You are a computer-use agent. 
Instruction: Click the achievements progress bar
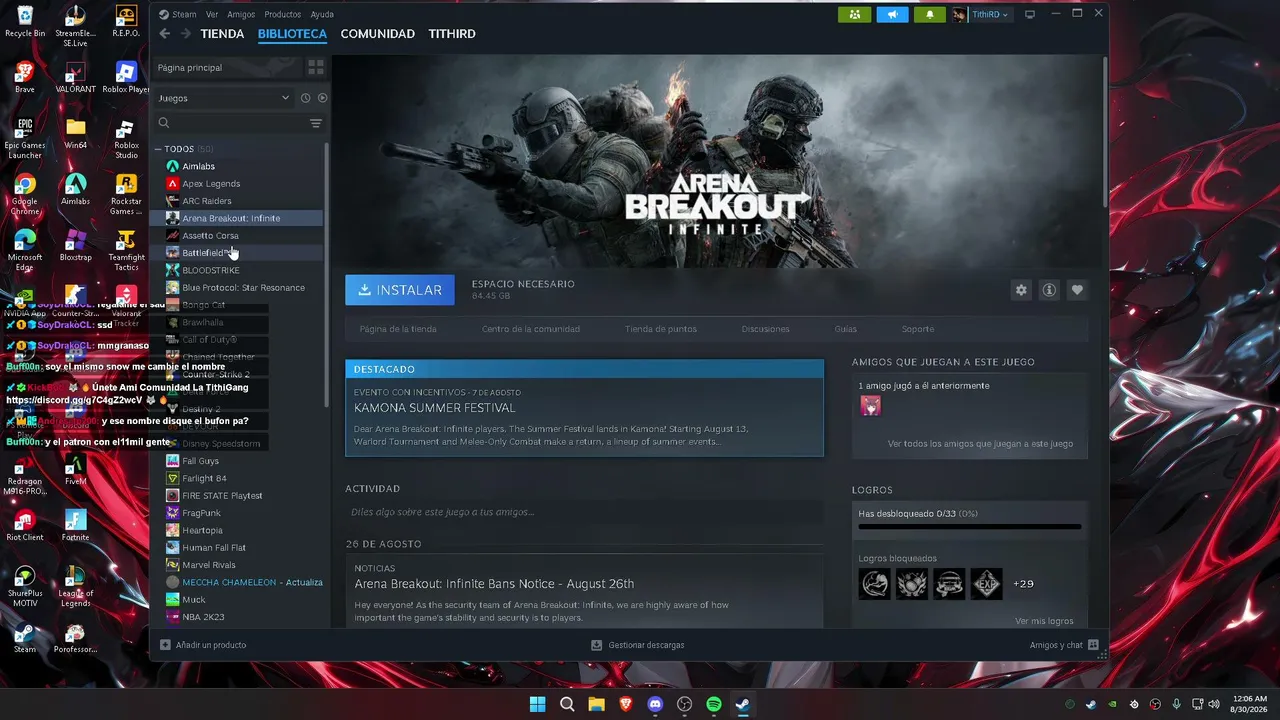pos(969,526)
